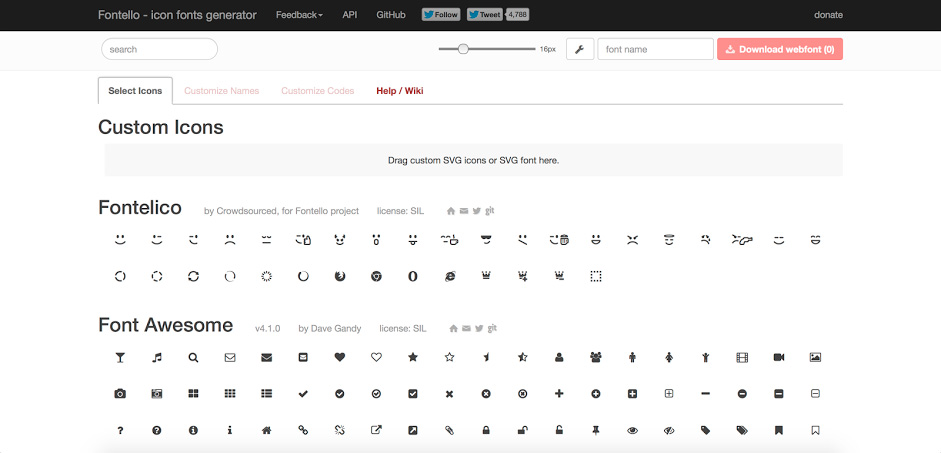Select the unhappy frown emoticon in Fontelico
This screenshot has height=453, width=941.
230,240
